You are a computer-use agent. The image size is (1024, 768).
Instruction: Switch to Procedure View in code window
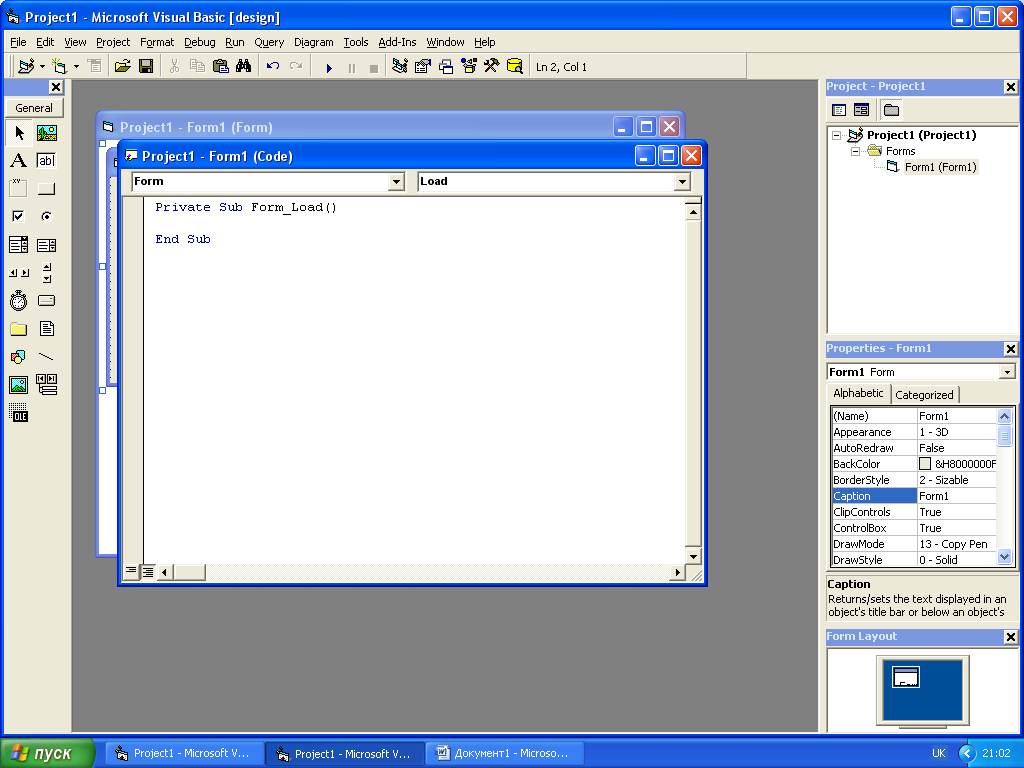click(131, 571)
